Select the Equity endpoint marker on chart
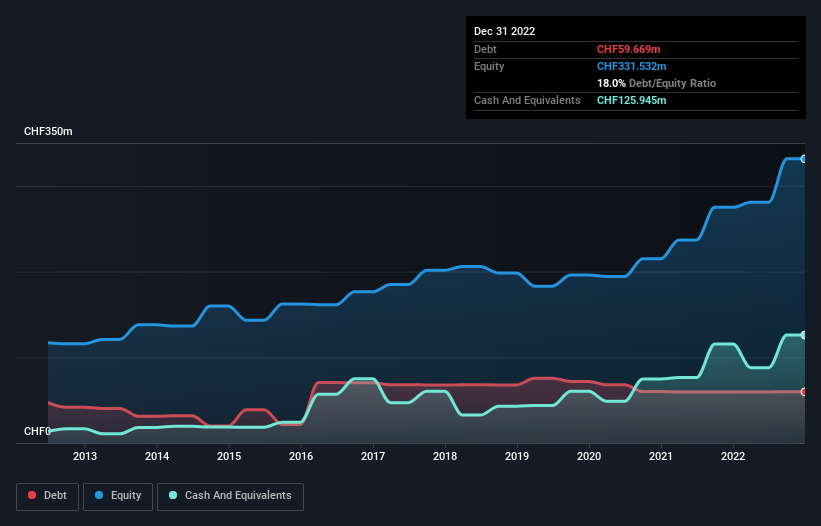 pyautogui.click(x=804, y=159)
